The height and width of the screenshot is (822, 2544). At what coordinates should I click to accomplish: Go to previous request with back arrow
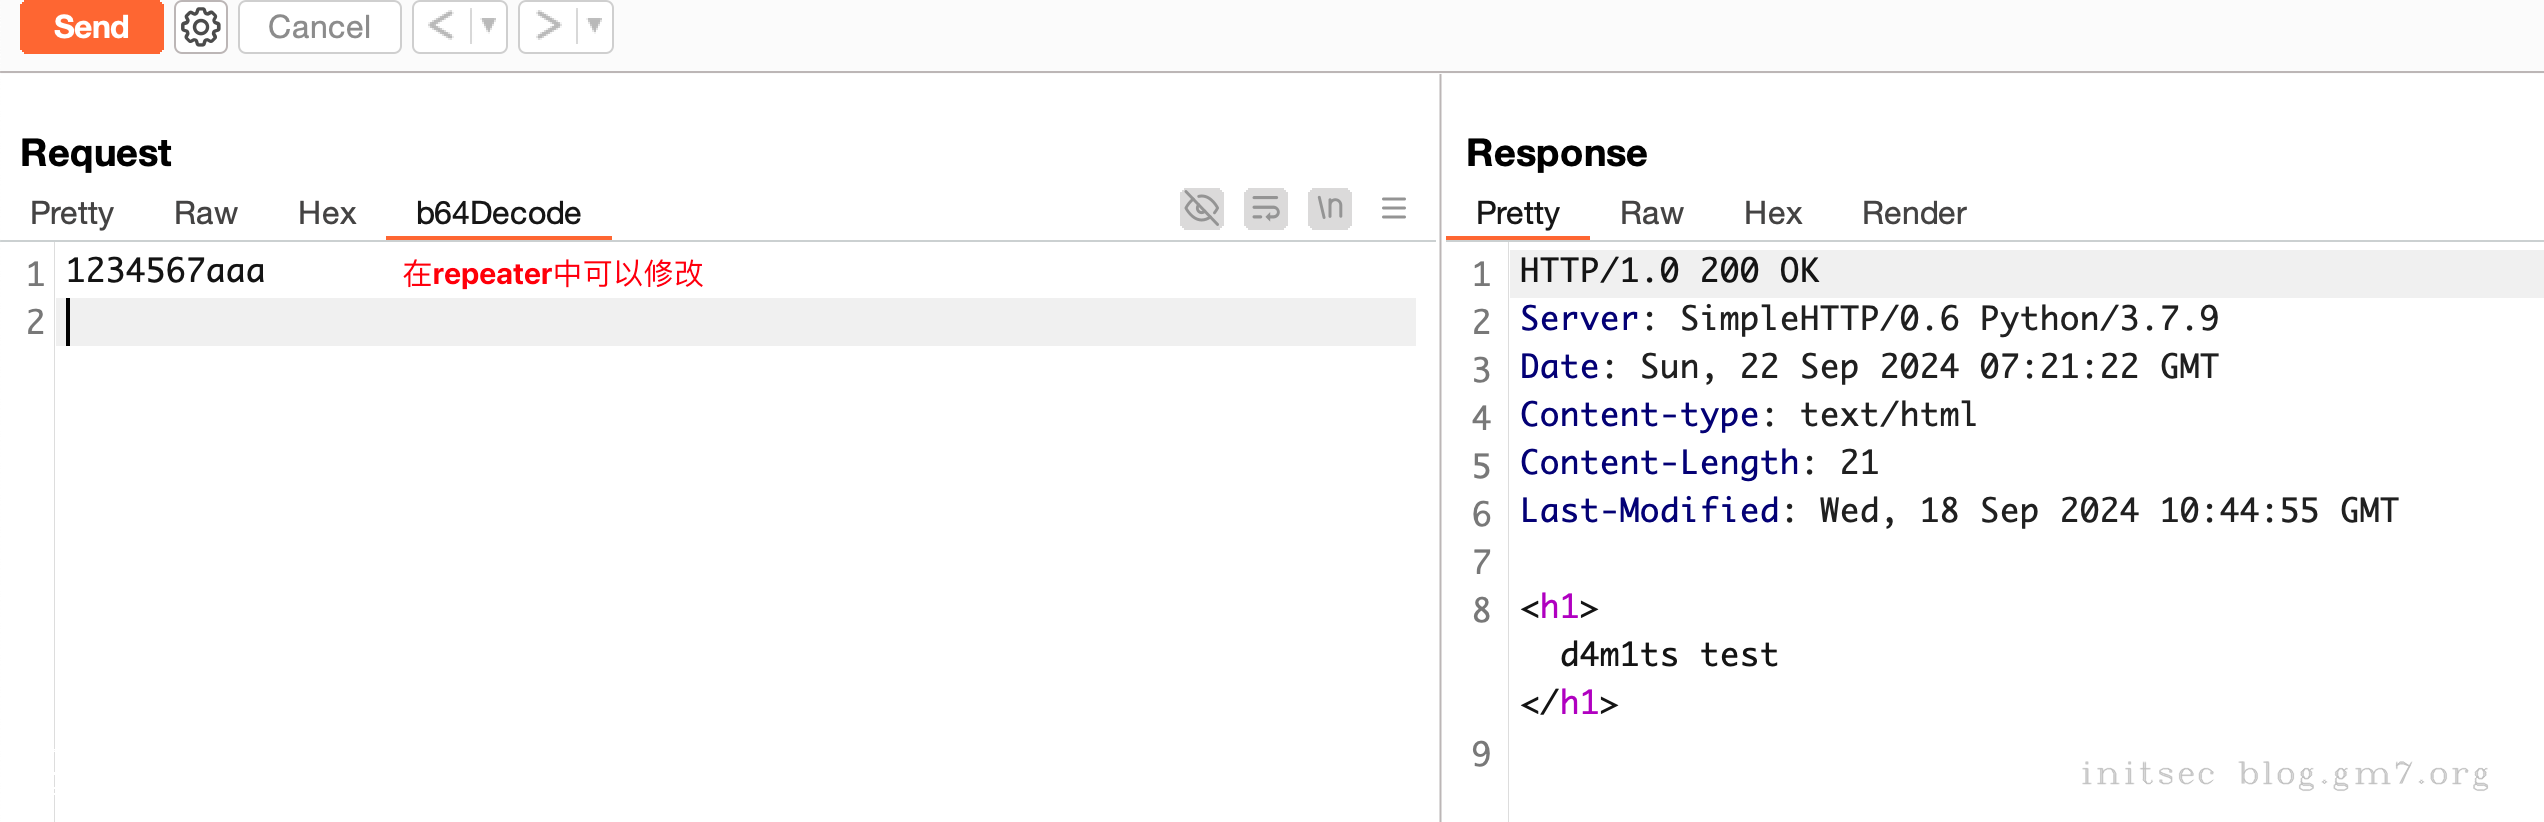[x=441, y=26]
